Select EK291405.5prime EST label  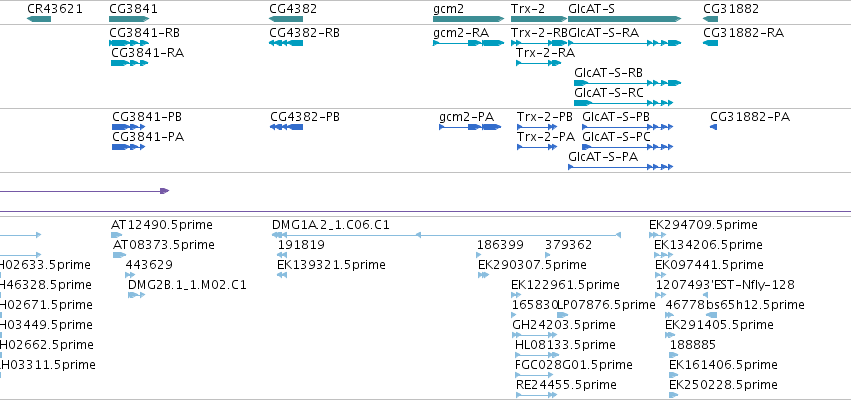(719, 325)
